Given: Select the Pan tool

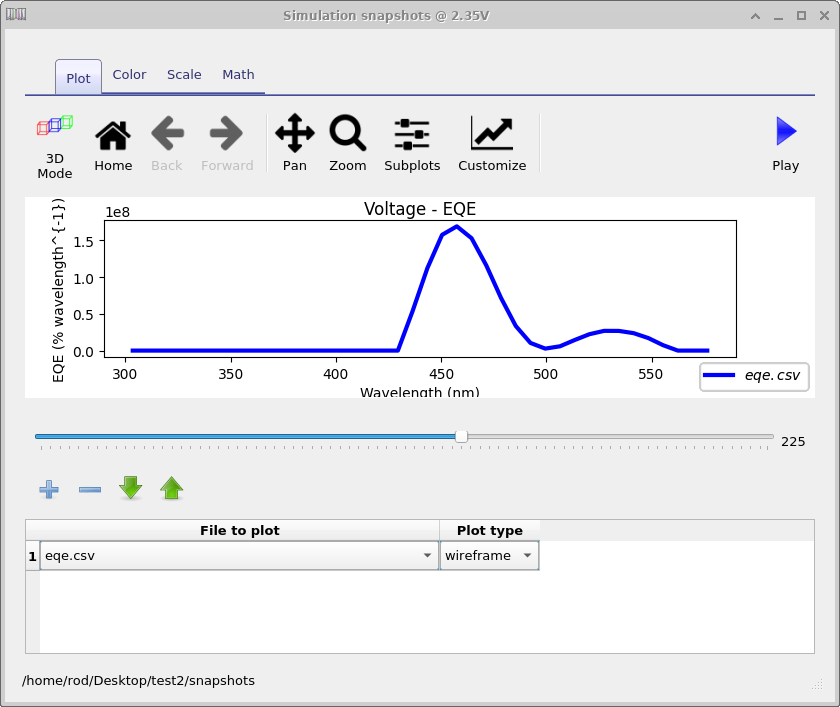Looking at the screenshot, I should tap(294, 144).
